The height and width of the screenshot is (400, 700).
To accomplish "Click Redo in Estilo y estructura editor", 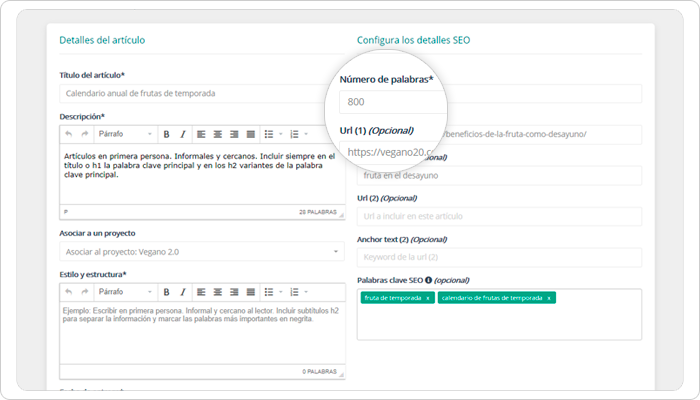I will (x=85, y=292).
